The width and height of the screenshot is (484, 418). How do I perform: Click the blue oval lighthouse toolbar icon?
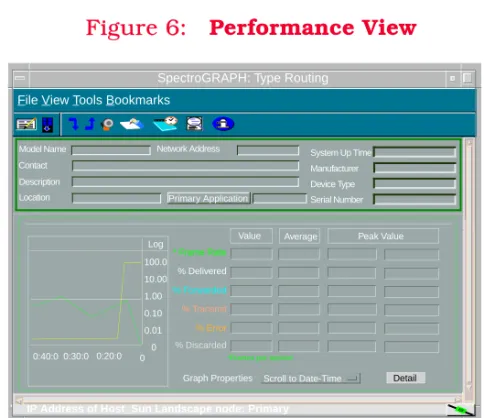[x=223, y=124]
